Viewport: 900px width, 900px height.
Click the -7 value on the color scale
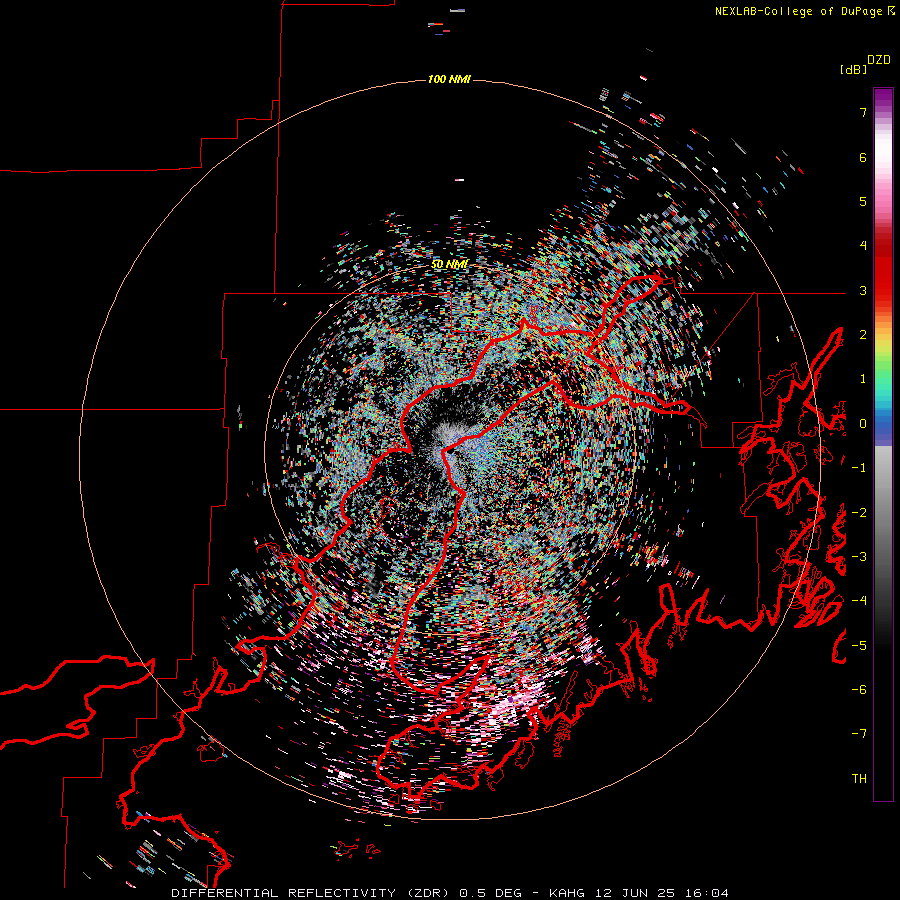pyautogui.click(x=859, y=734)
